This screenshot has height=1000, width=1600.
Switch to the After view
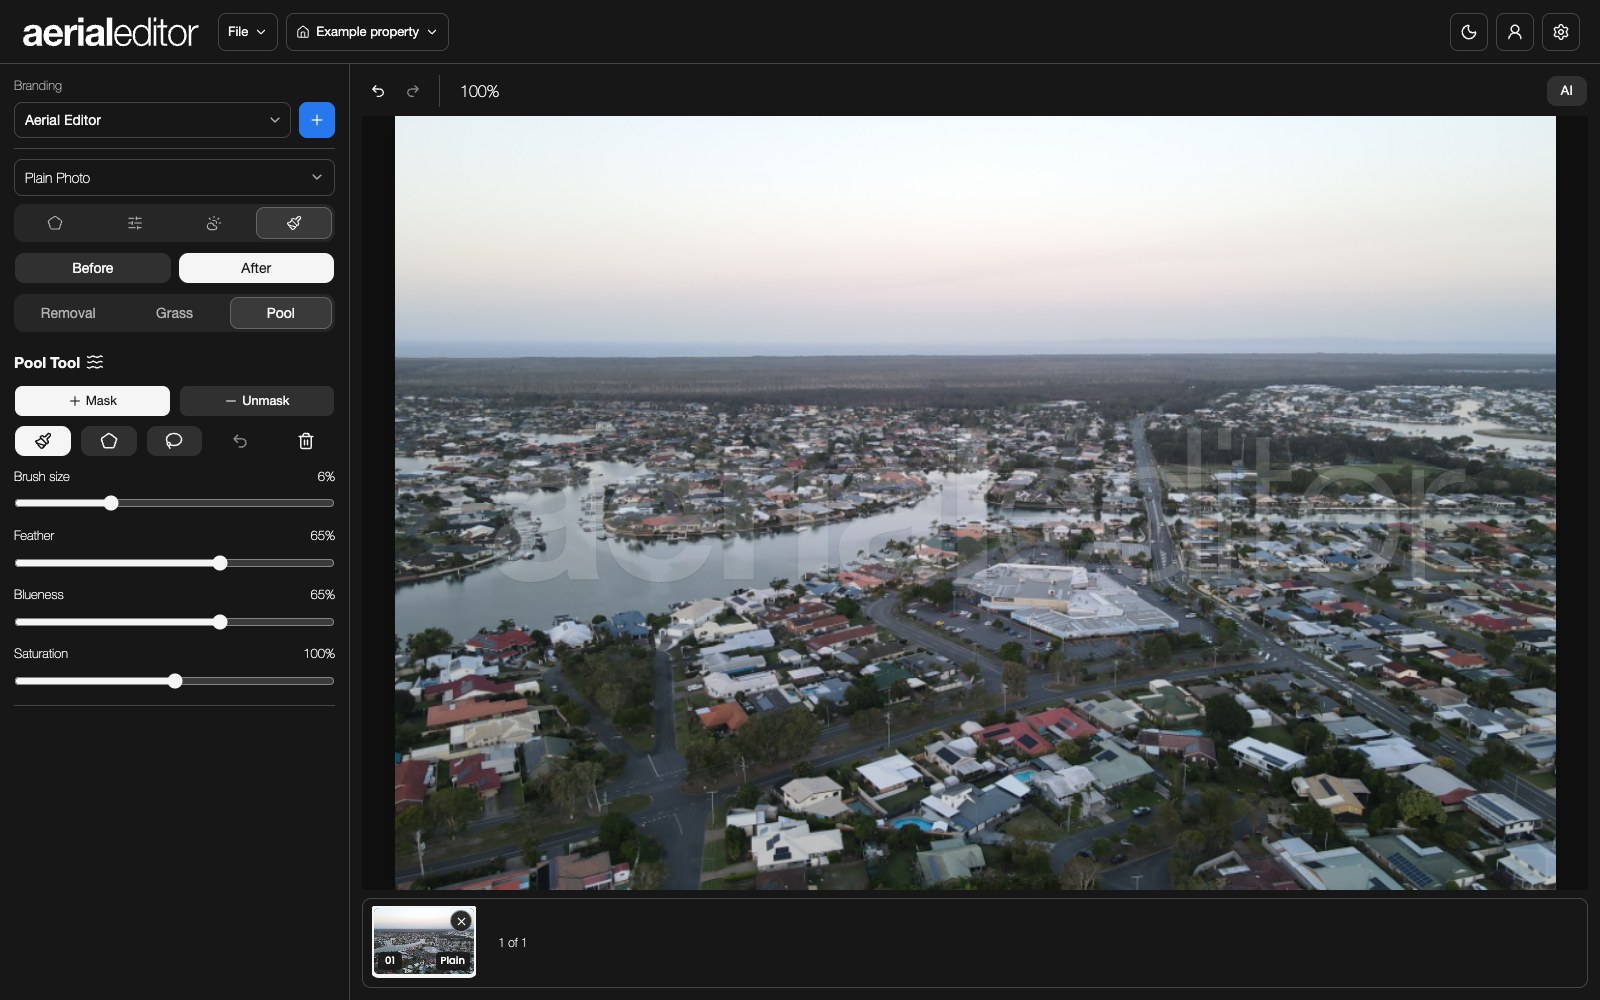pyautogui.click(x=256, y=268)
